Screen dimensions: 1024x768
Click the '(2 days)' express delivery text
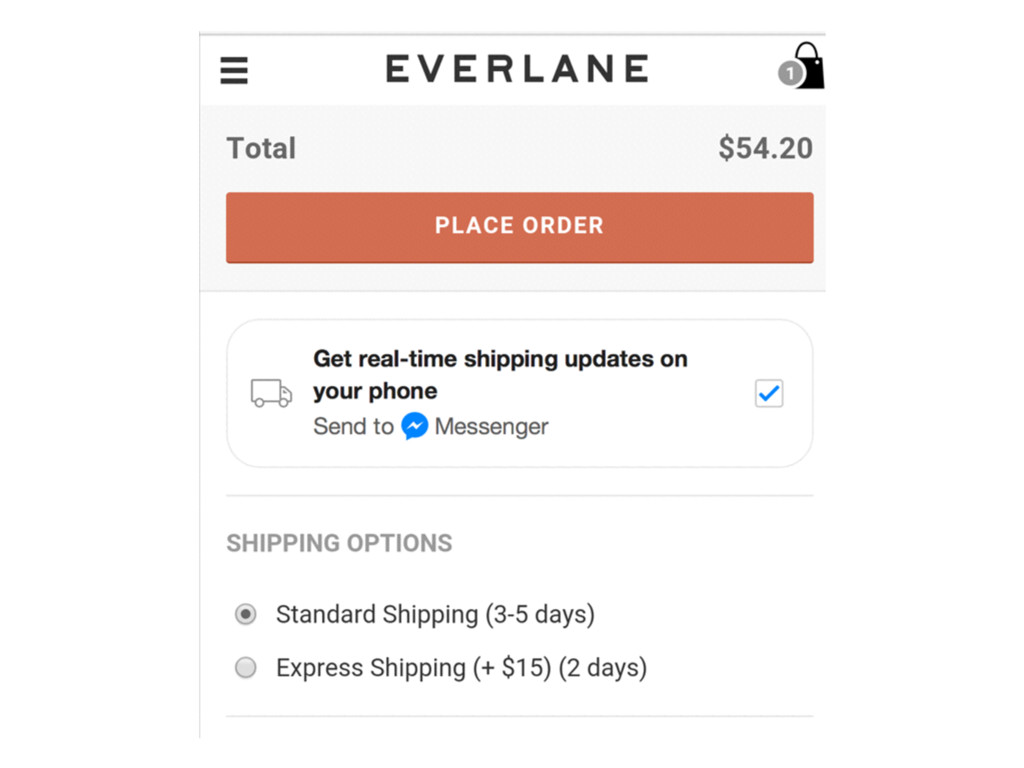[603, 667]
